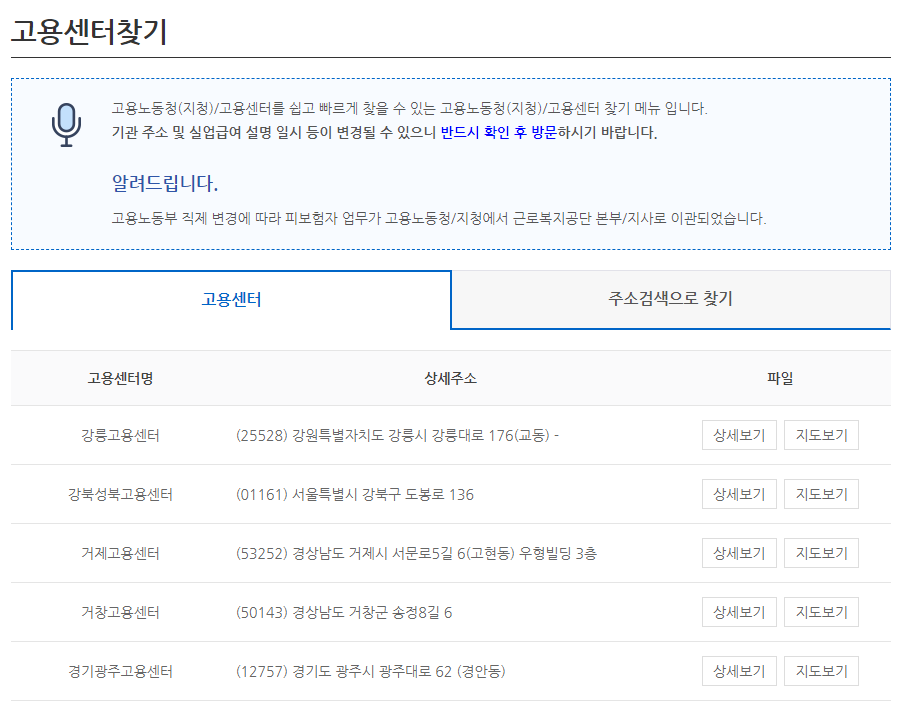
Task: Click the 고용센터명 column header
Action: (120, 379)
